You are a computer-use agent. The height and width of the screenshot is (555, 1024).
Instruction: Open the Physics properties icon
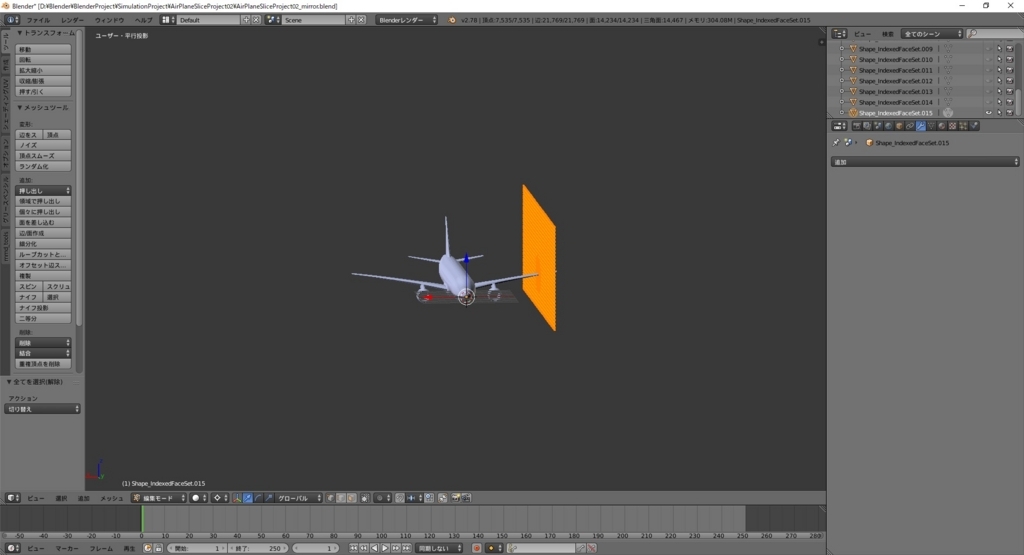coord(974,126)
